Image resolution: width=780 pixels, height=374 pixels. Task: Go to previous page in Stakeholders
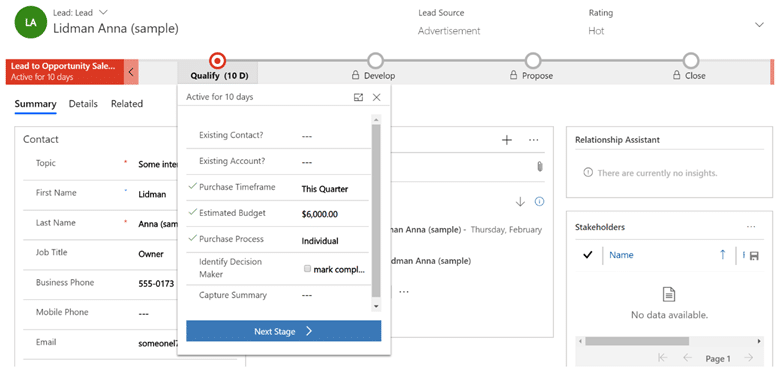[687, 358]
